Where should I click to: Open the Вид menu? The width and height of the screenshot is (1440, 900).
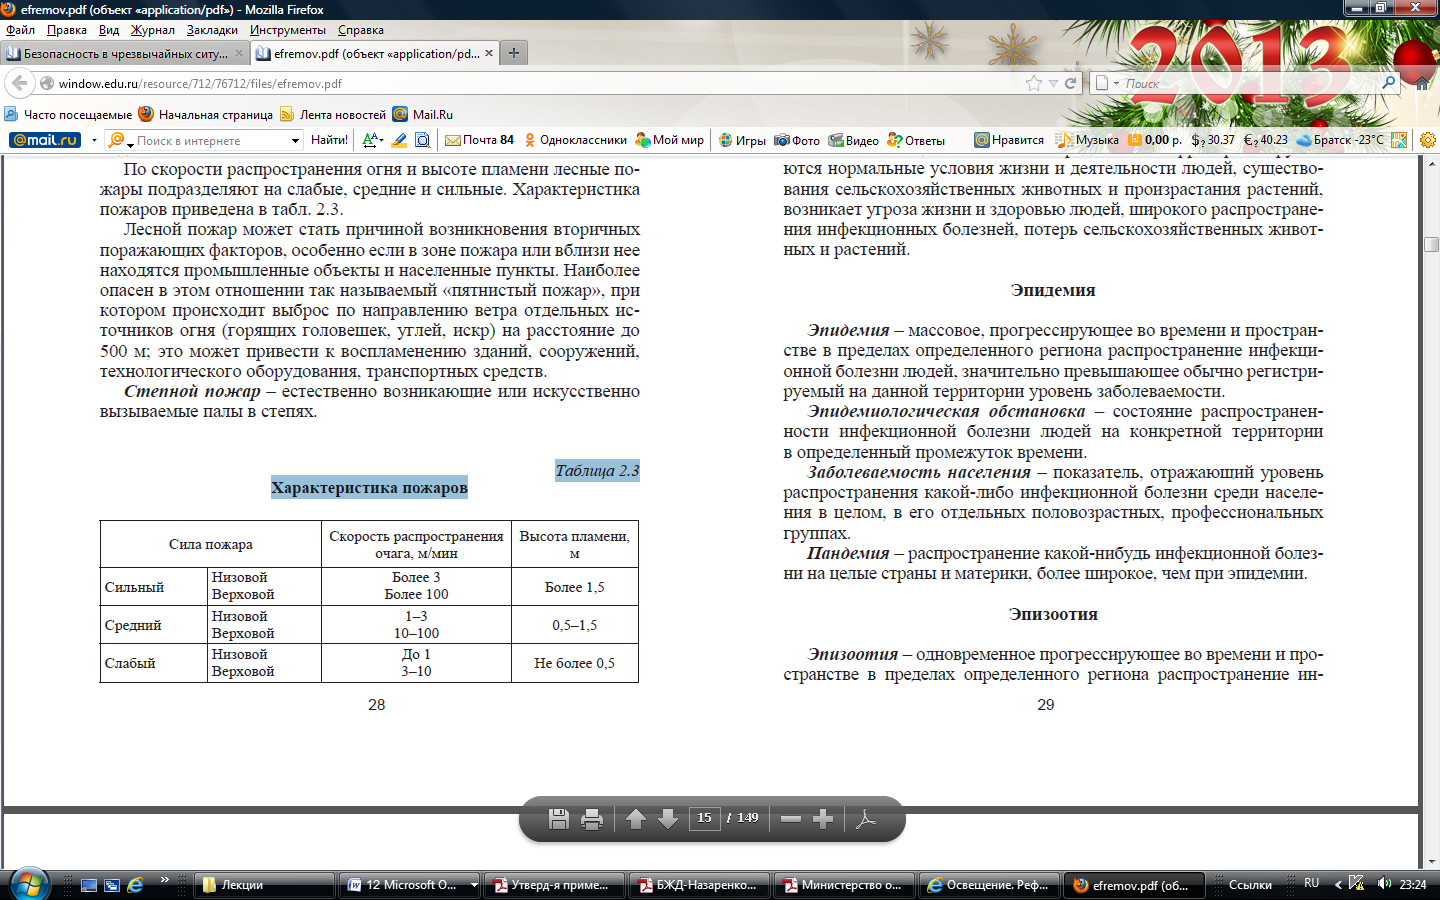click(109, 30)
